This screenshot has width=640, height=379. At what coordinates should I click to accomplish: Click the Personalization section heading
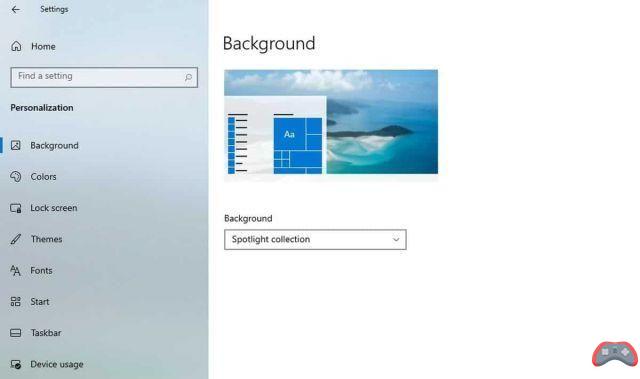[42, 108]
